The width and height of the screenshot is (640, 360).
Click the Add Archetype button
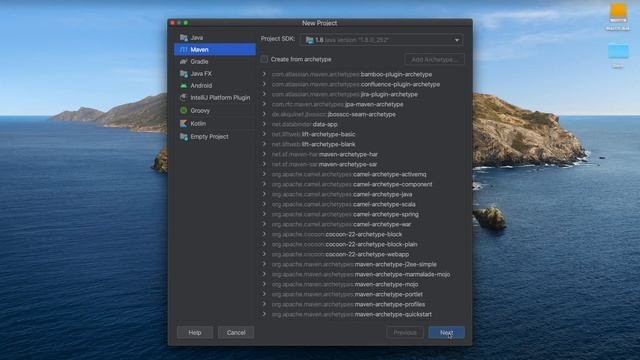(434, 60)
